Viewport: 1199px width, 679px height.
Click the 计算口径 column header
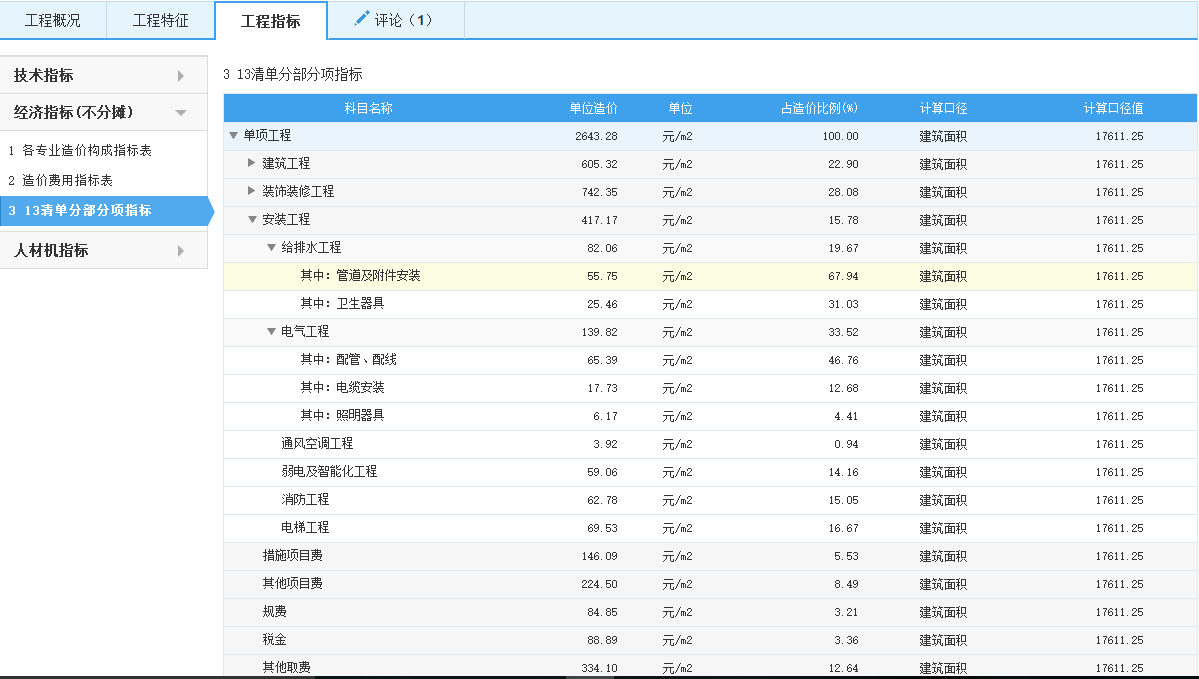(x=943, y=109)
